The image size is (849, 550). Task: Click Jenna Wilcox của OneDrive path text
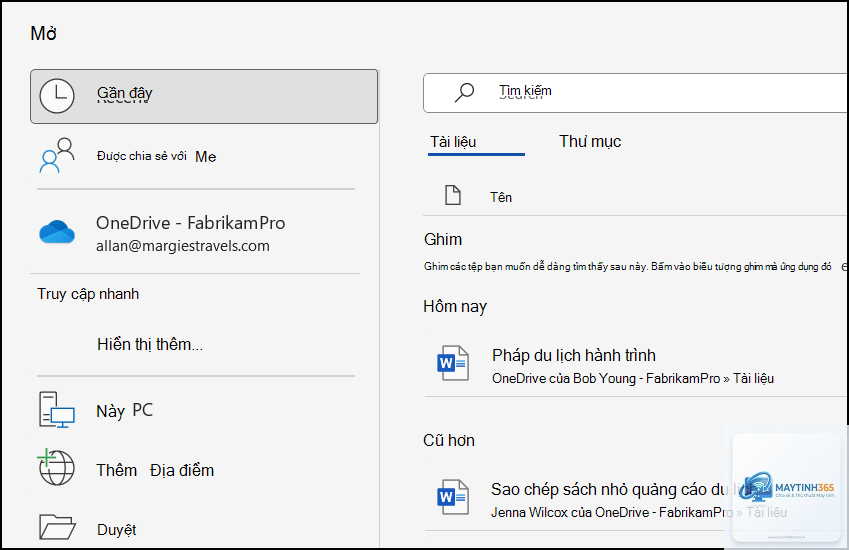coord(639,512)
